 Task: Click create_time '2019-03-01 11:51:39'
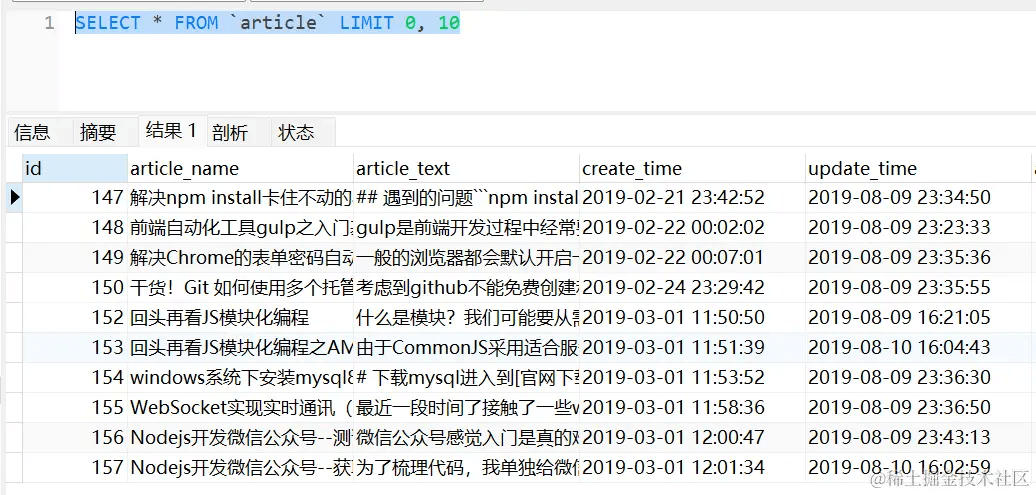(x=692, y=347)
